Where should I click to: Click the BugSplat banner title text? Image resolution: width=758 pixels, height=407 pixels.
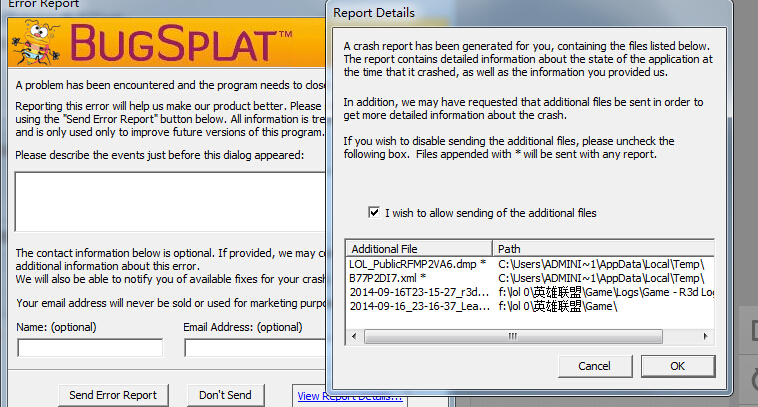(180, 44)
